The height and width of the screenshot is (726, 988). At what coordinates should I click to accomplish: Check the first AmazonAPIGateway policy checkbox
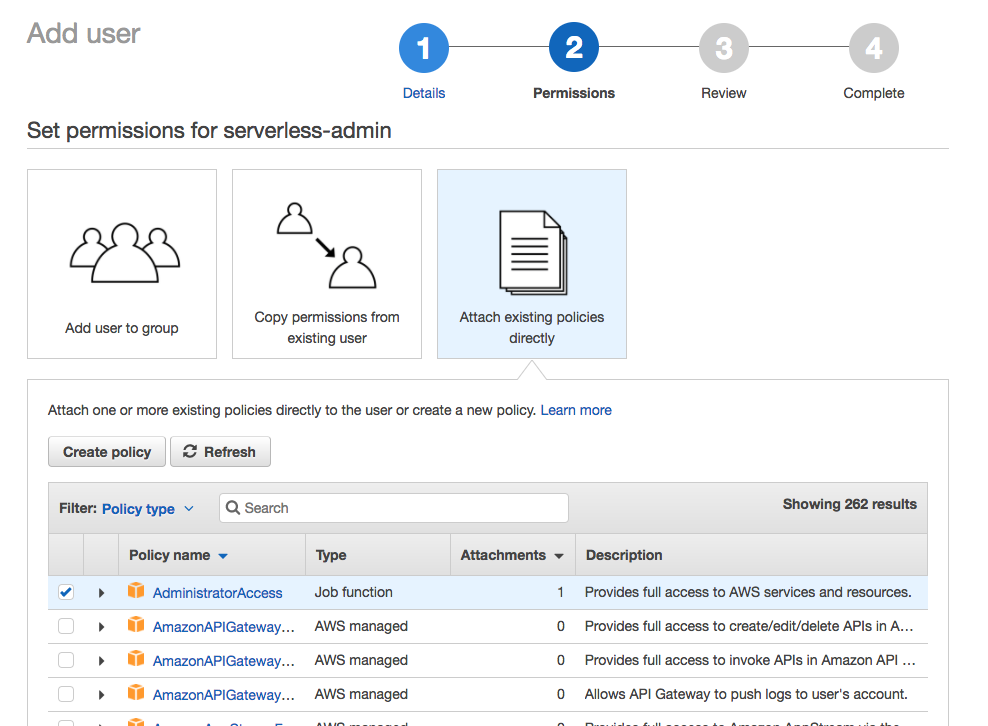click(x=66, y=626)
